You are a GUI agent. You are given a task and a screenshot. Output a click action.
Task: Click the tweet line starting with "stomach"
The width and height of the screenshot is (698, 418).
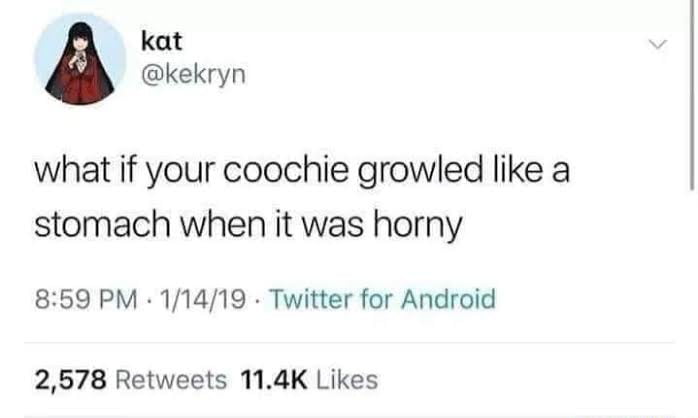click(248, 224)
